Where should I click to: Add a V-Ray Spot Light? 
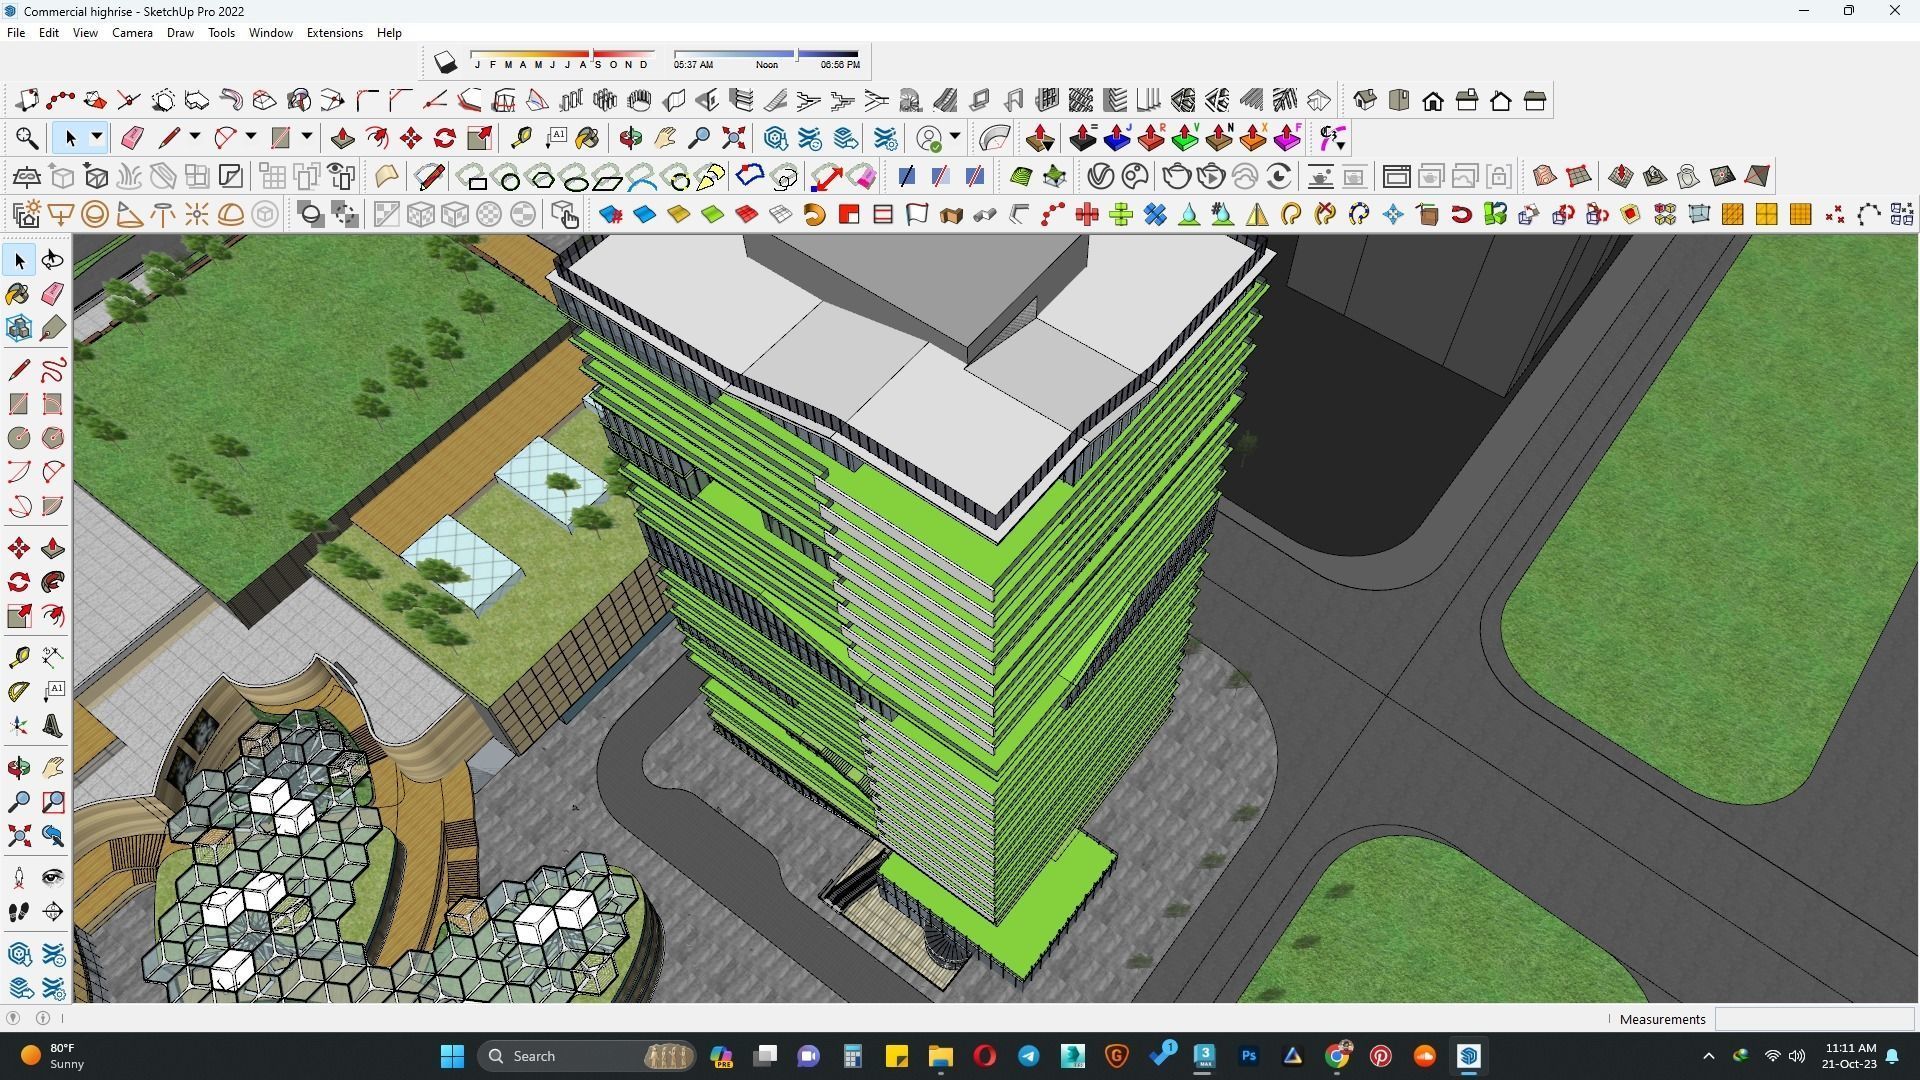128,214
